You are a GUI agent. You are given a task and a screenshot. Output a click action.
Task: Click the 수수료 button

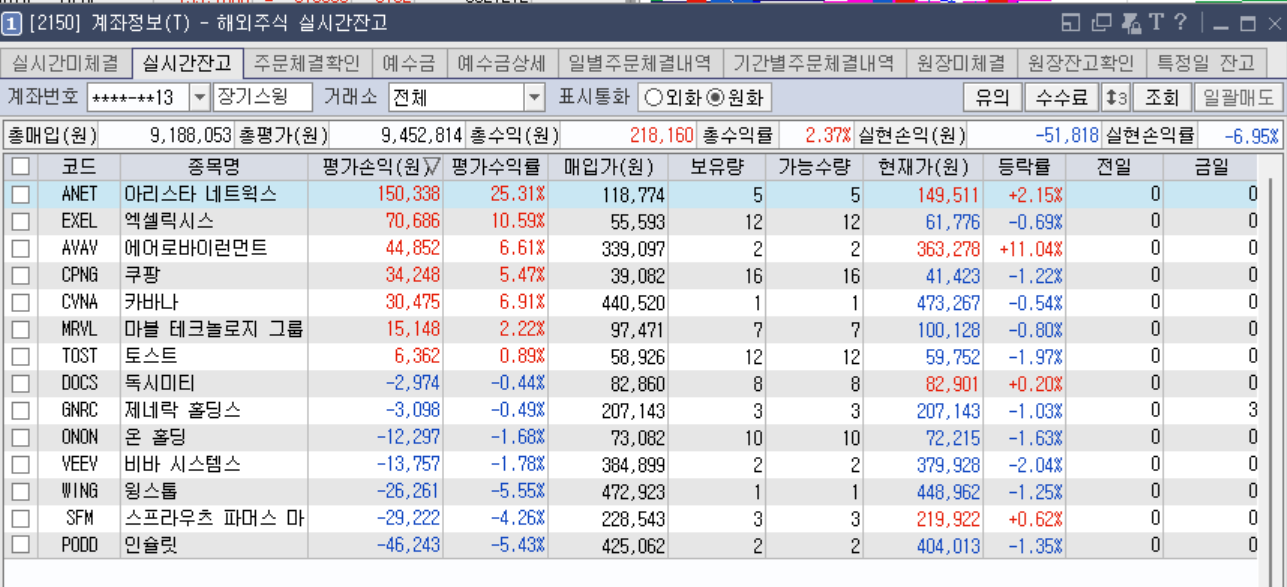(1061, 98)
